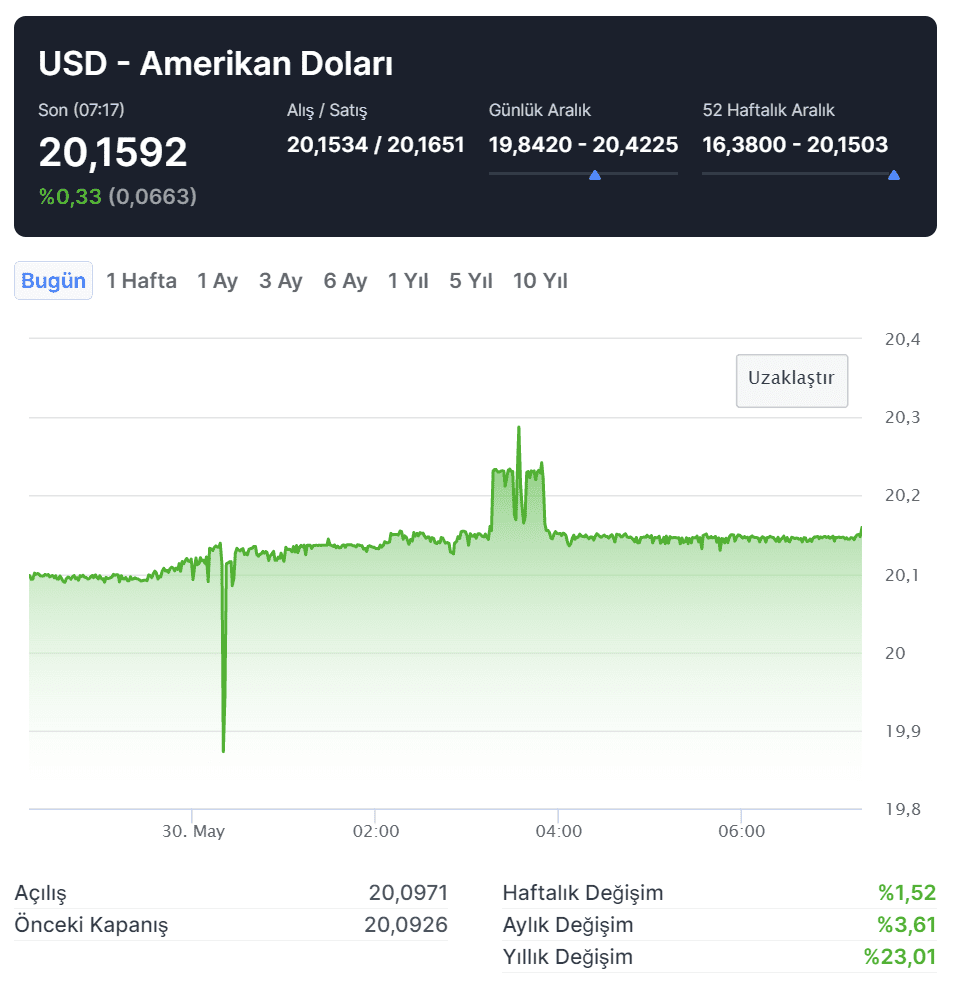Viewport: 954px width, 990px height.
Task: Click the highest peak on the chart line
Action: tap(519, 428)
